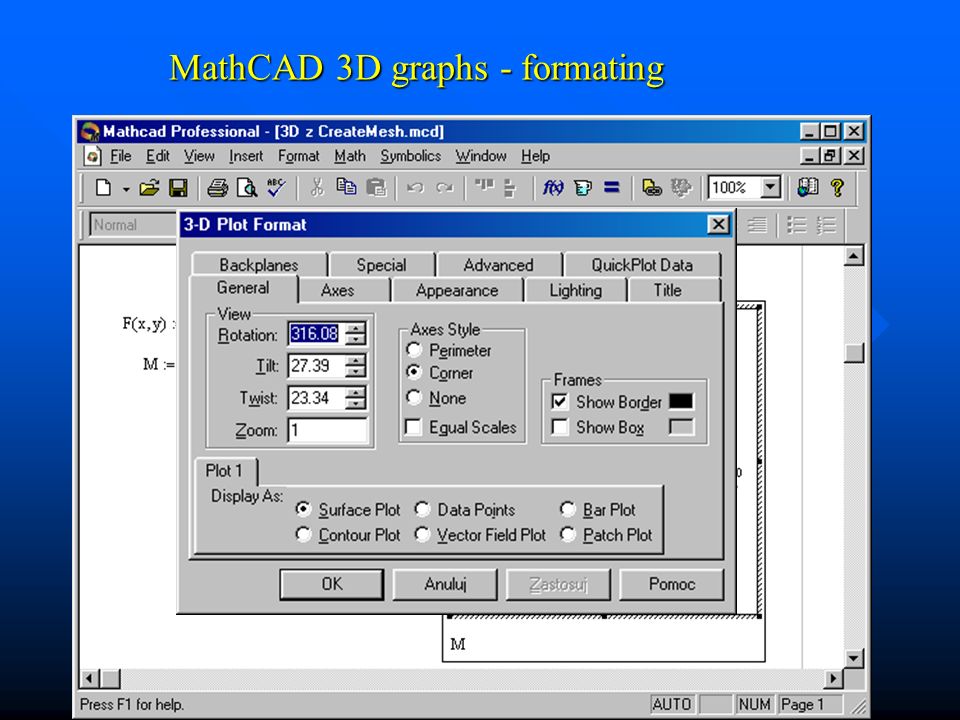Screen dimensions: 960x720
Task: Select the Vector Field Plot option
Action: tap(422, 534)
